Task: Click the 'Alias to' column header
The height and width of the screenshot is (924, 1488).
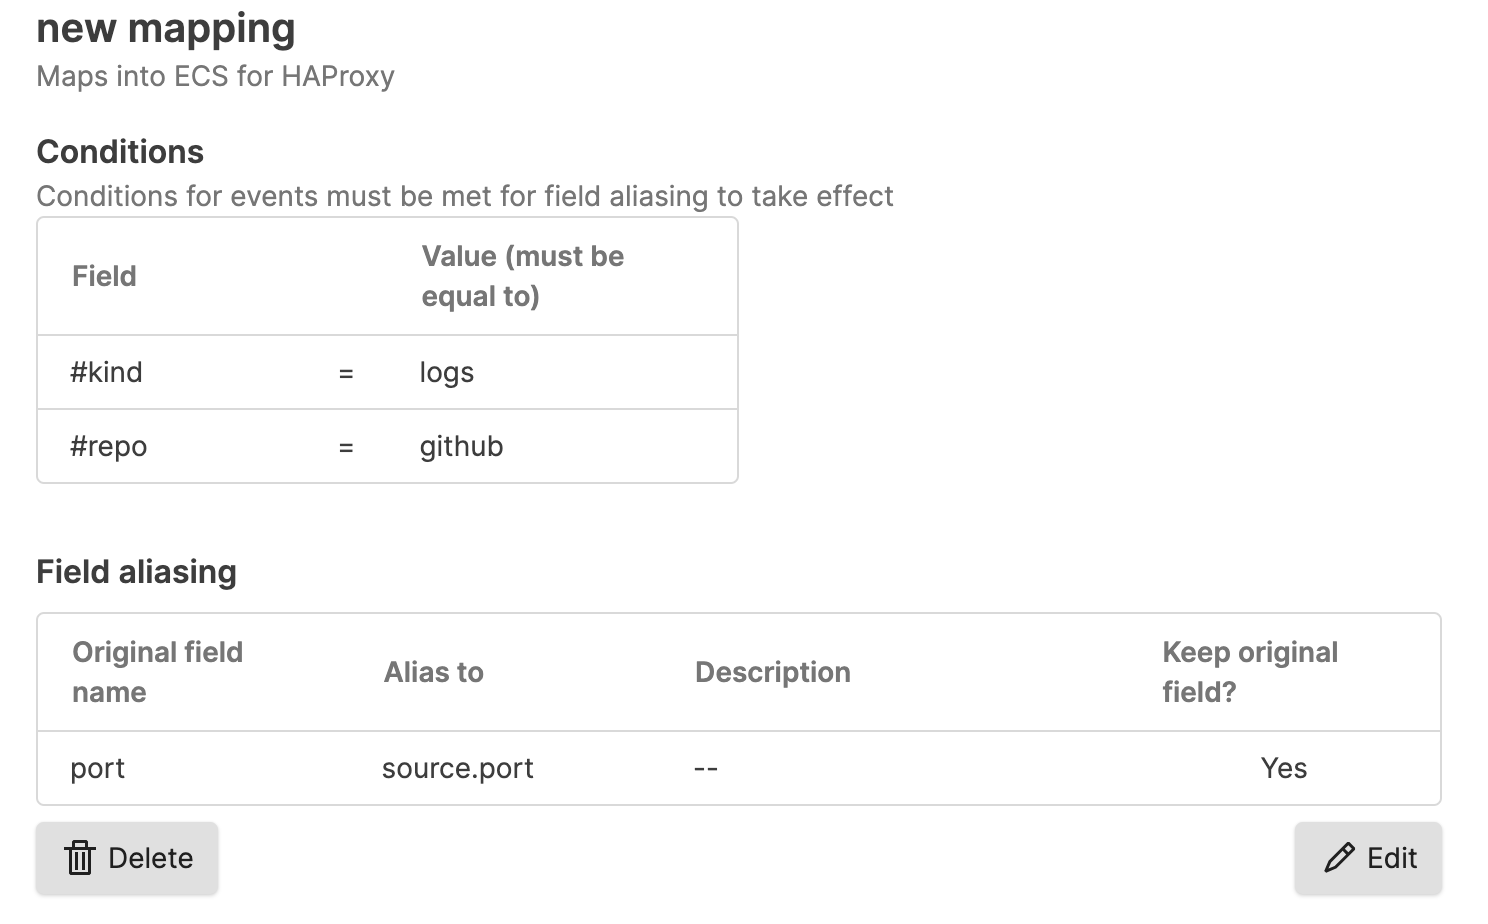Action: pyautogui.click(x=433, y=672)
